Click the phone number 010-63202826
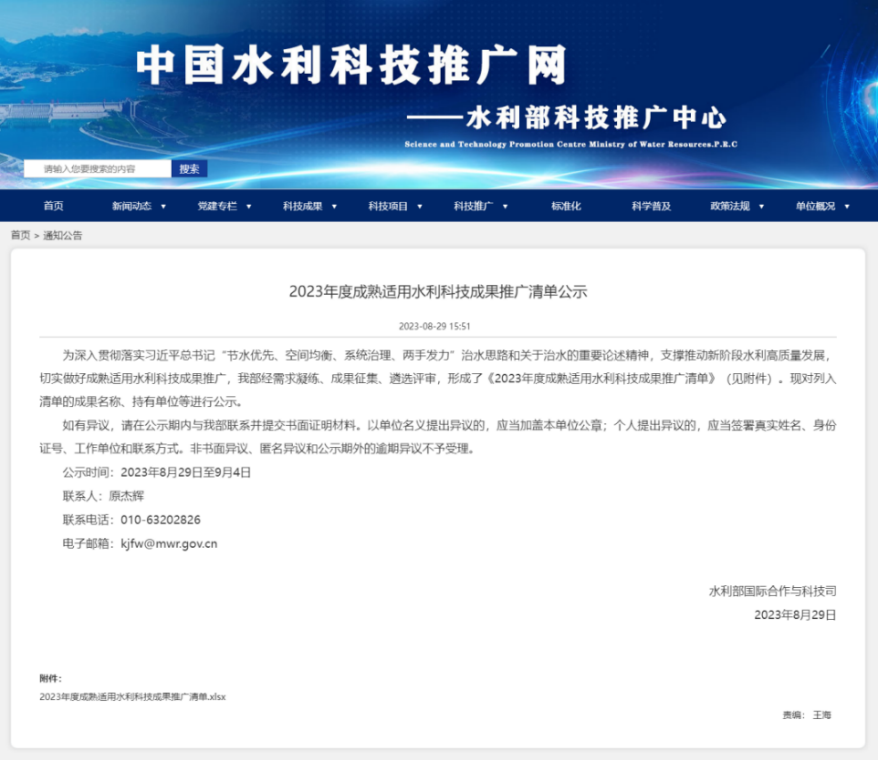878x760 pixels. (161, 520)
